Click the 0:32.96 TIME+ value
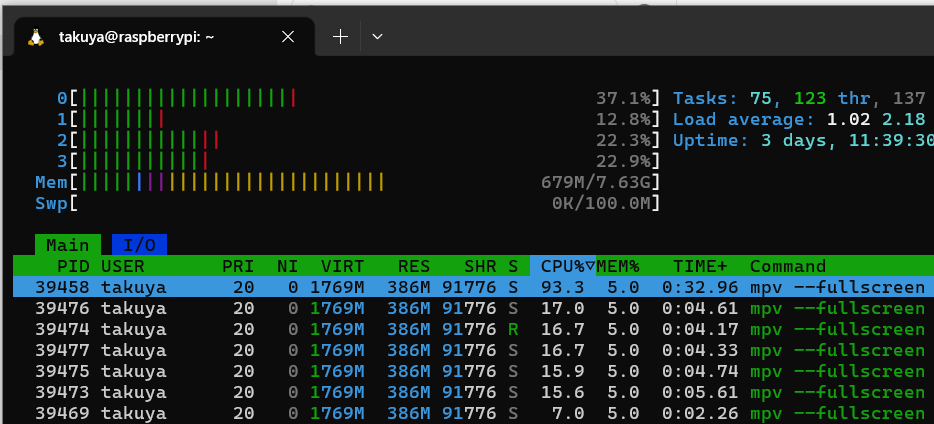 pyautogui.click(x=700, y=288)
